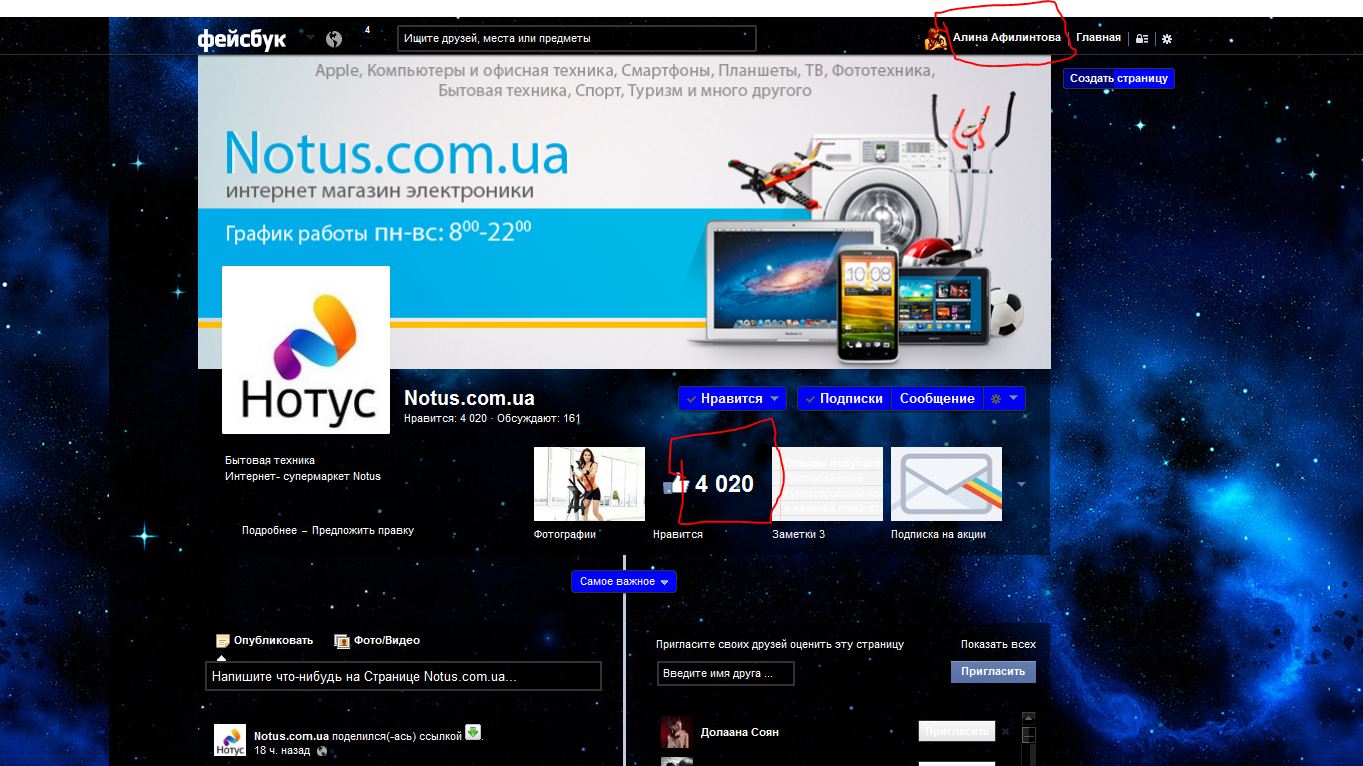Open the Фотографии thumbnail

589,484
